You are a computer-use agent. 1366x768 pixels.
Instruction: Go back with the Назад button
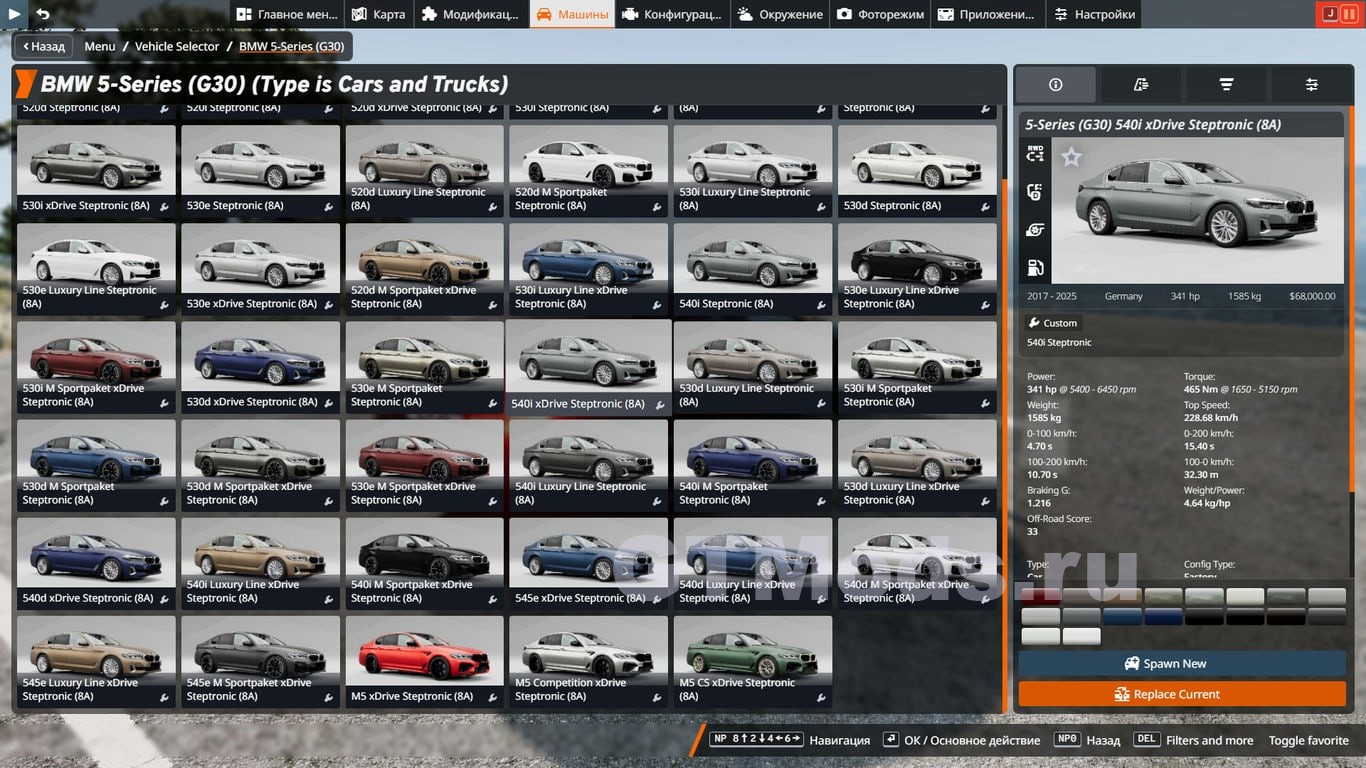coord(43,46)
